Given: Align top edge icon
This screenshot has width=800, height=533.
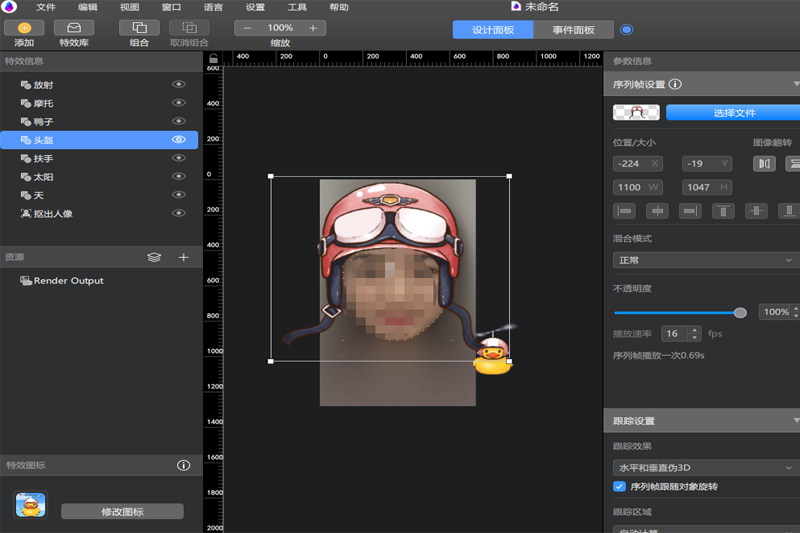Looking at the screenshot, I should (723, 211).
